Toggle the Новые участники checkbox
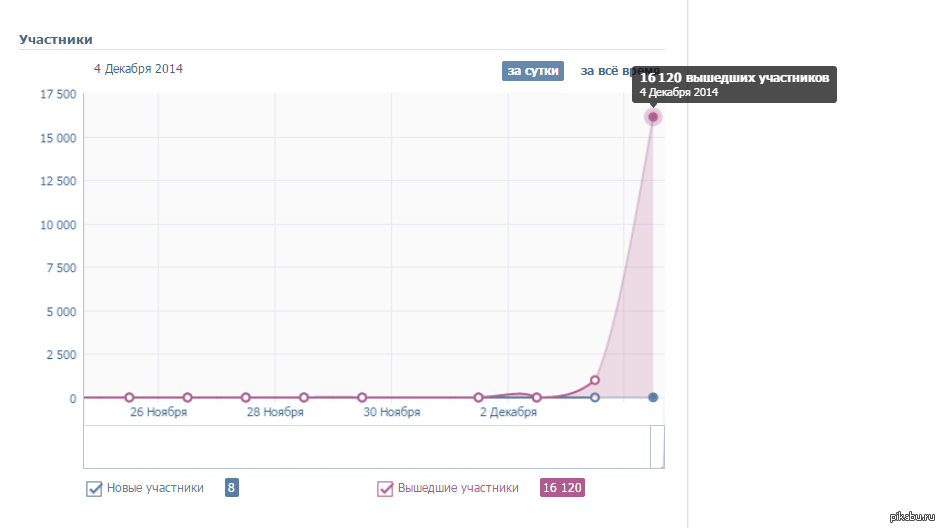 (95, 489)
